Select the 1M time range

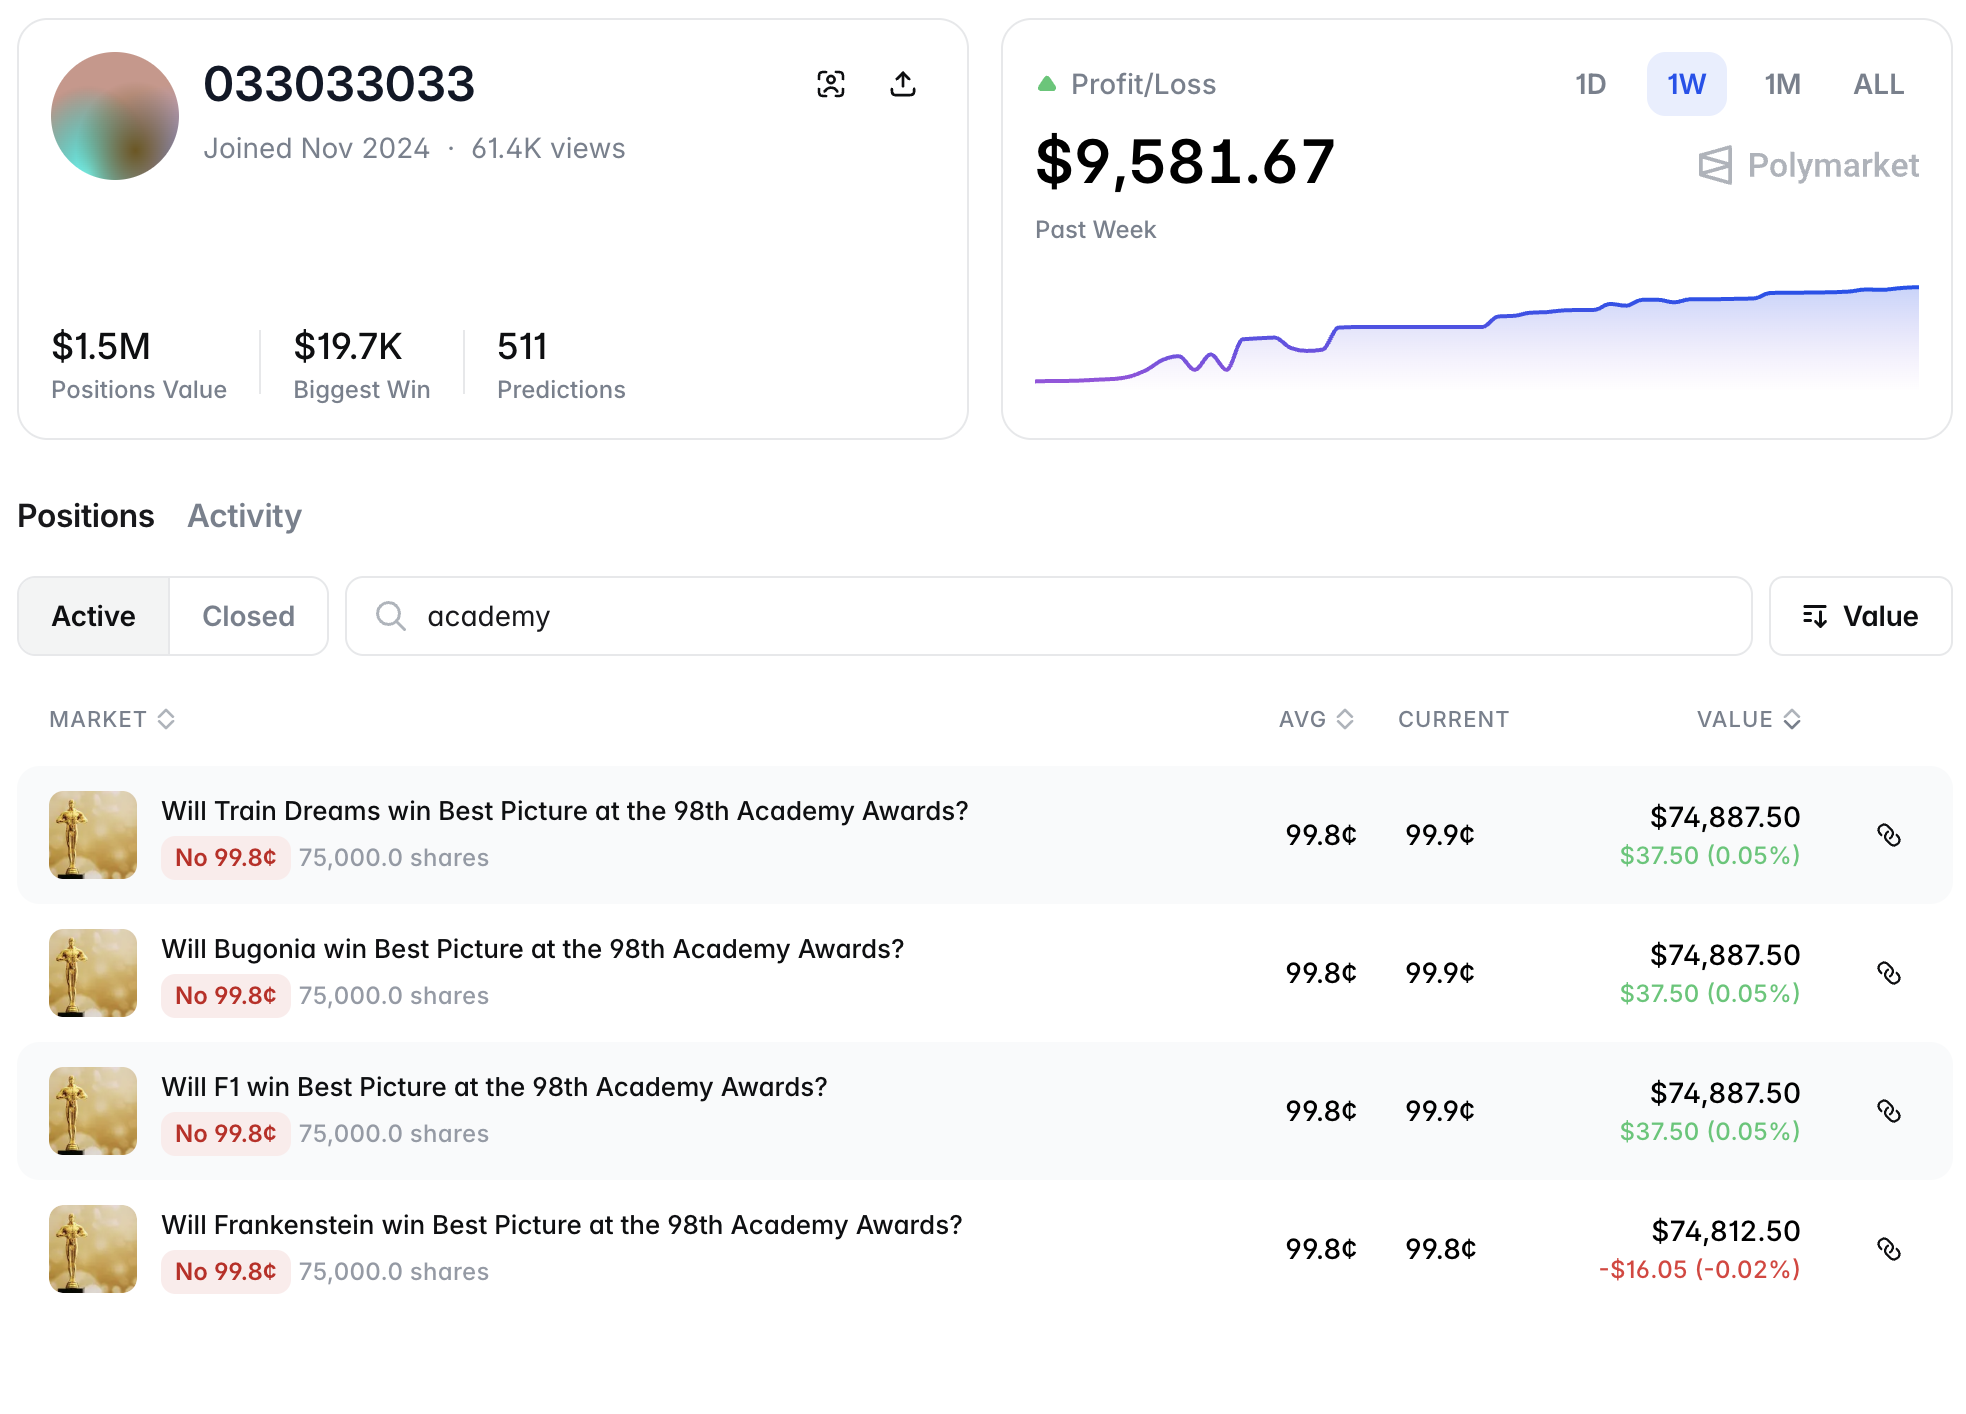(x=1782, y=84)
